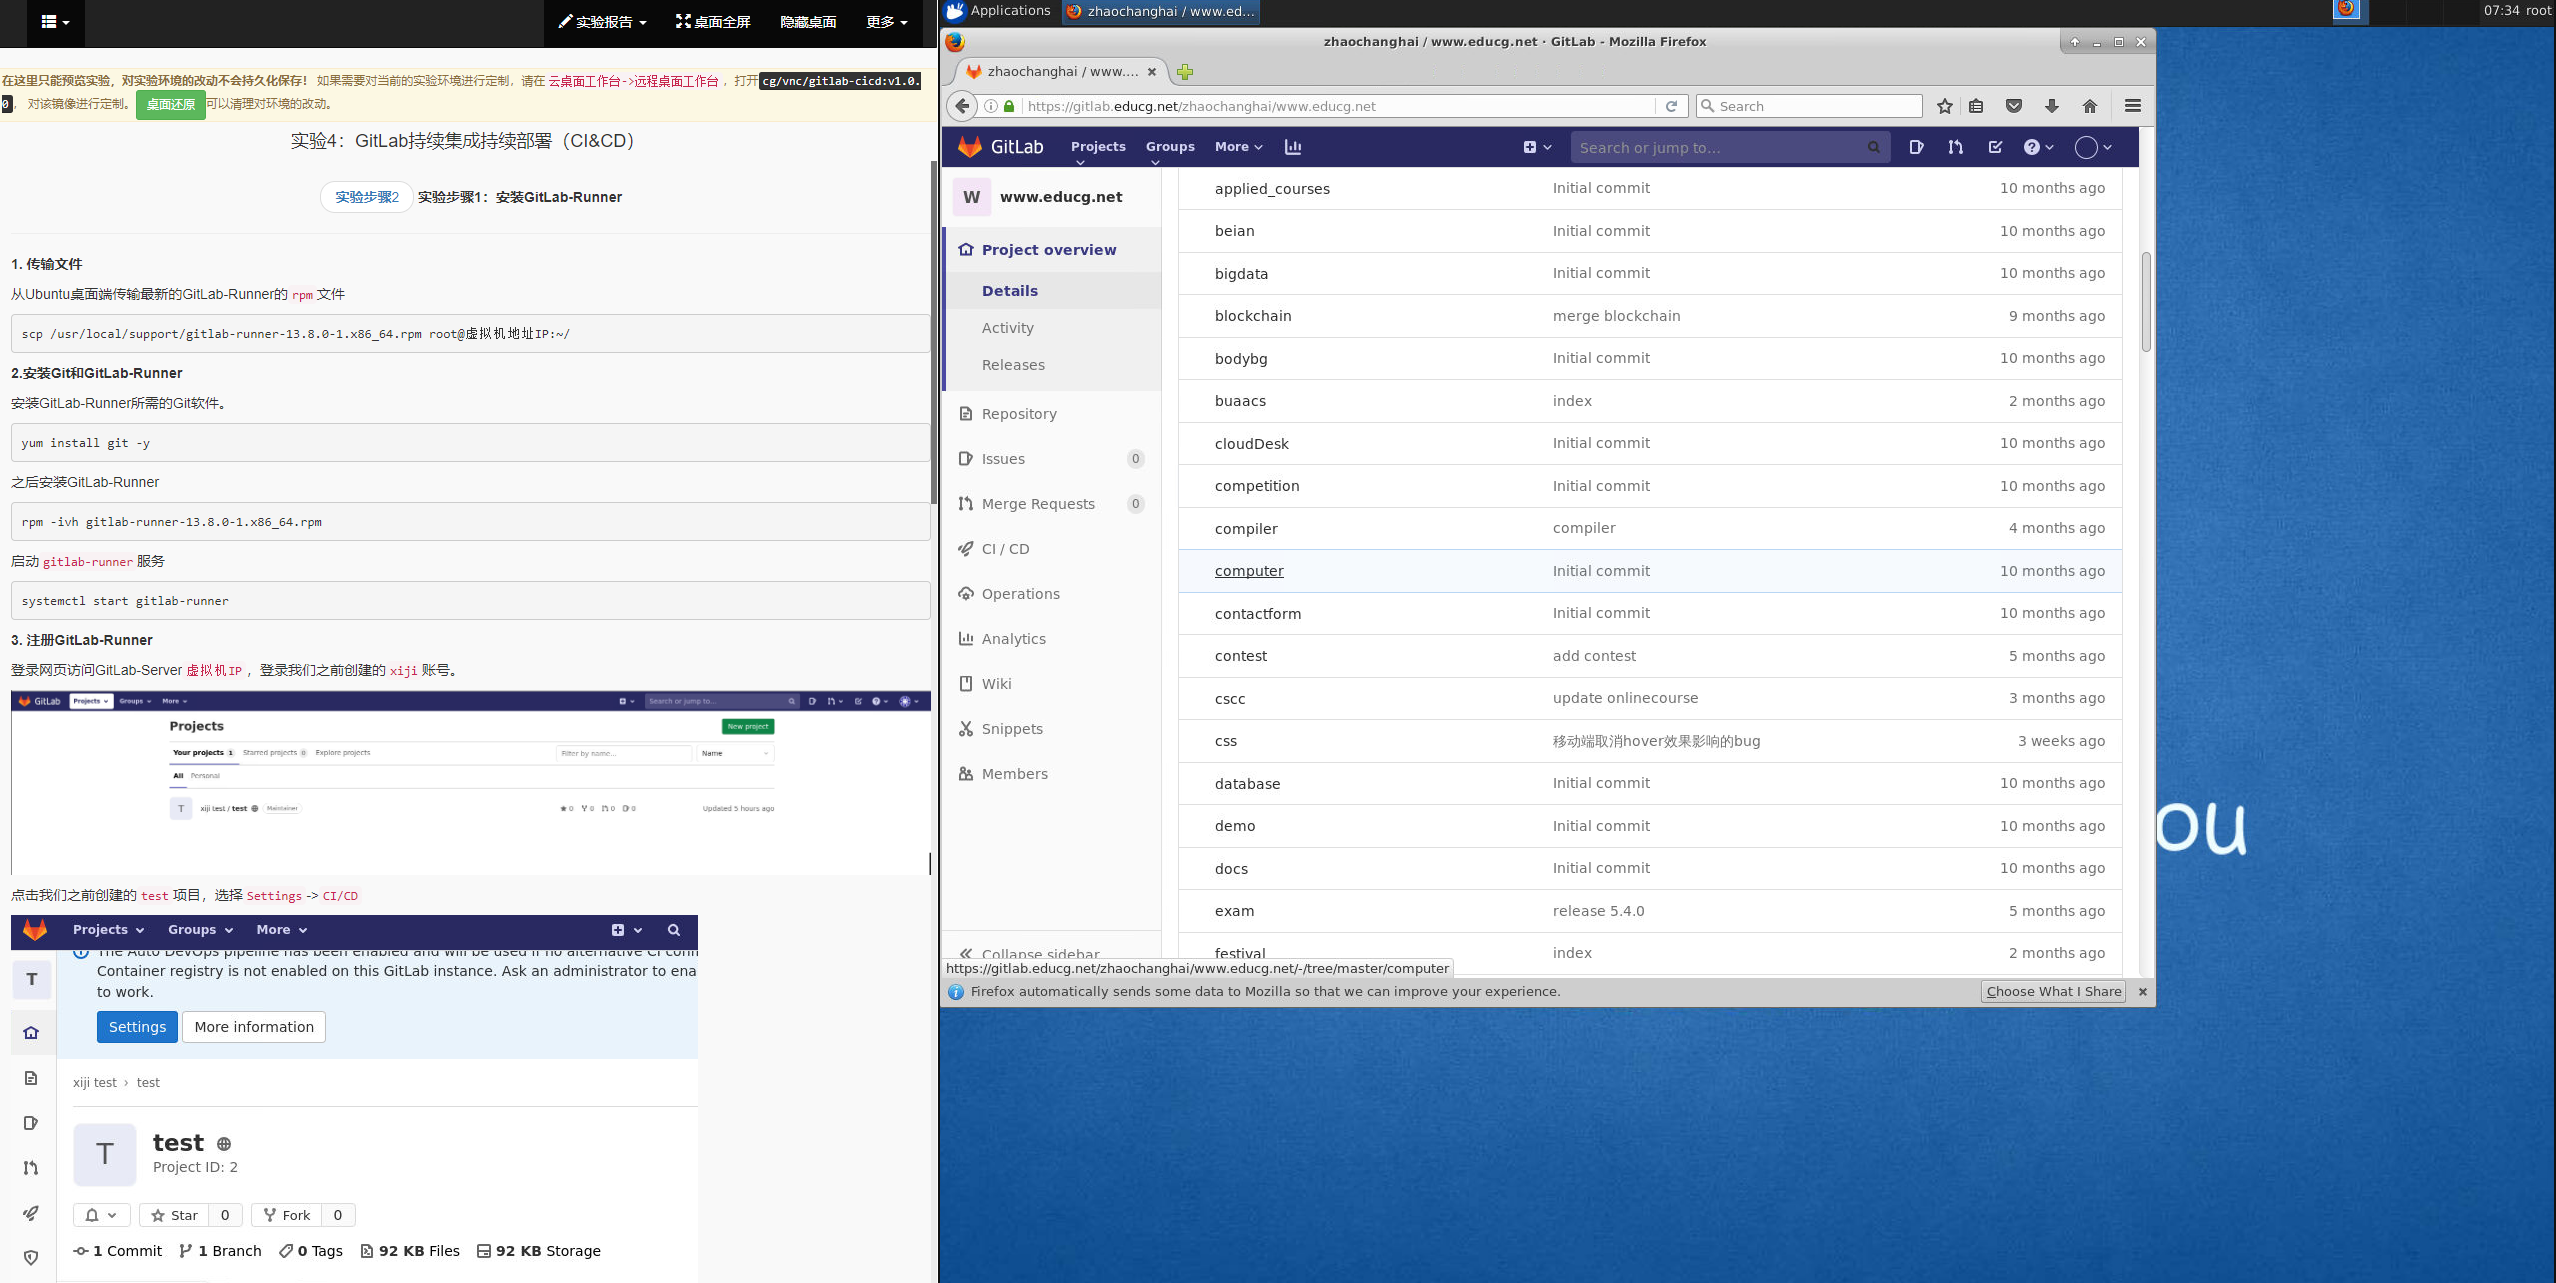Viewport: 2556px width, 1283px height.
Task: Open the To-Do list icon in GitLab navbar
Action: point(1995,147)
